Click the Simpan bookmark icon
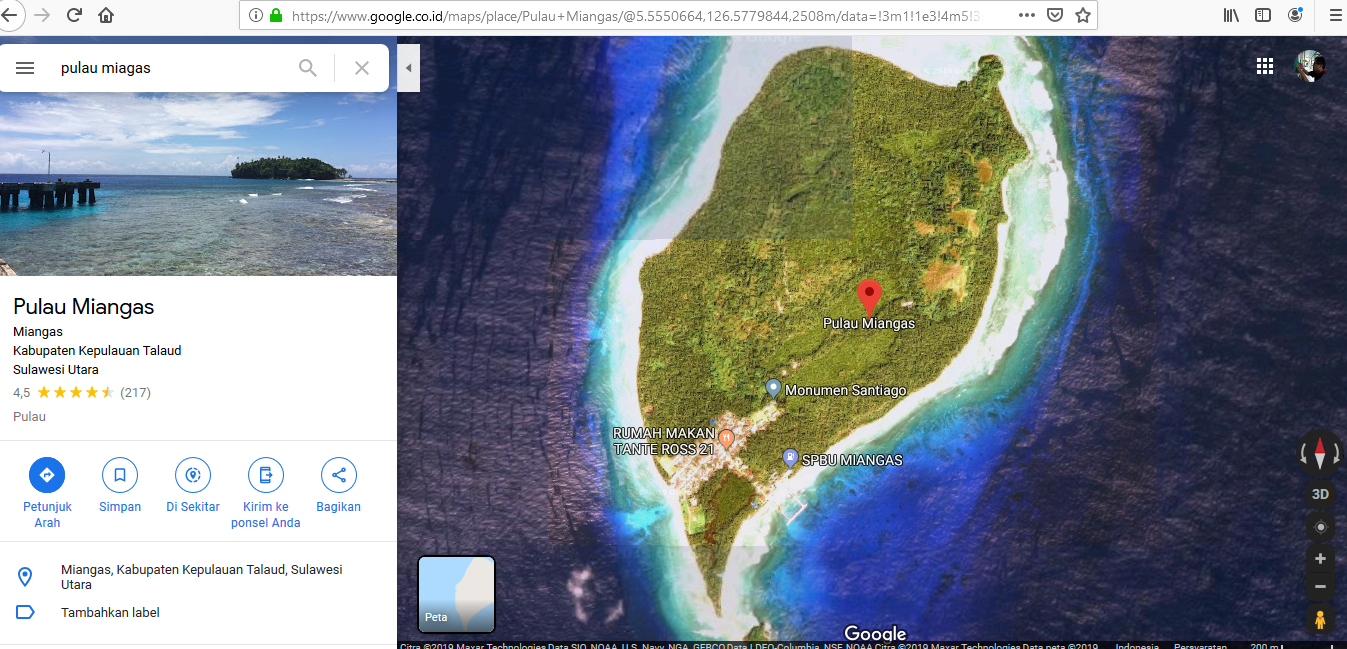Image resolution: width=1347 pixels, height=649 pixels. [120, 475]
